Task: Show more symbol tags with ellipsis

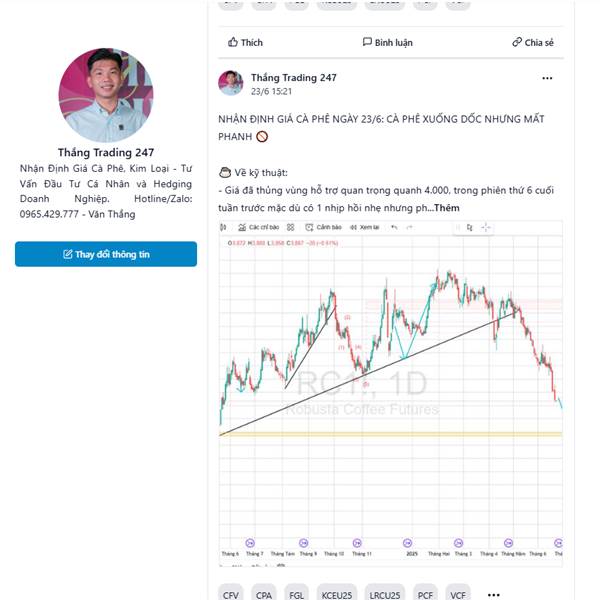Action: coord(494,595)
